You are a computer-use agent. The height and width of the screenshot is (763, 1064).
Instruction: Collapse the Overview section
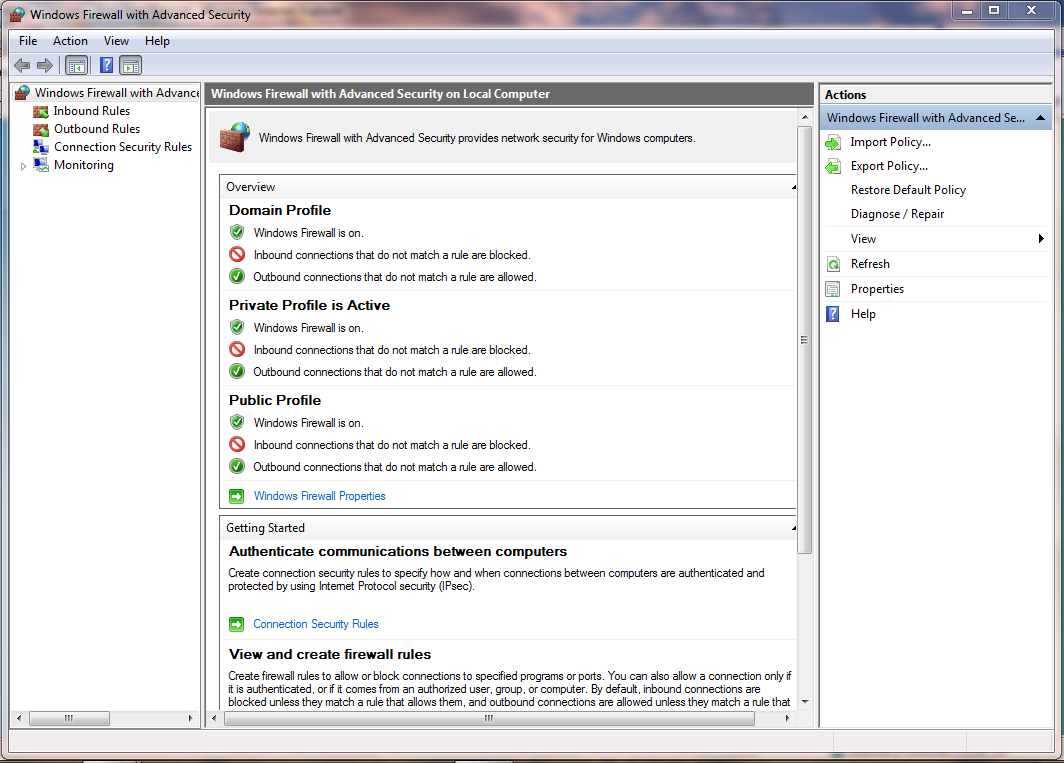[793, 187]
